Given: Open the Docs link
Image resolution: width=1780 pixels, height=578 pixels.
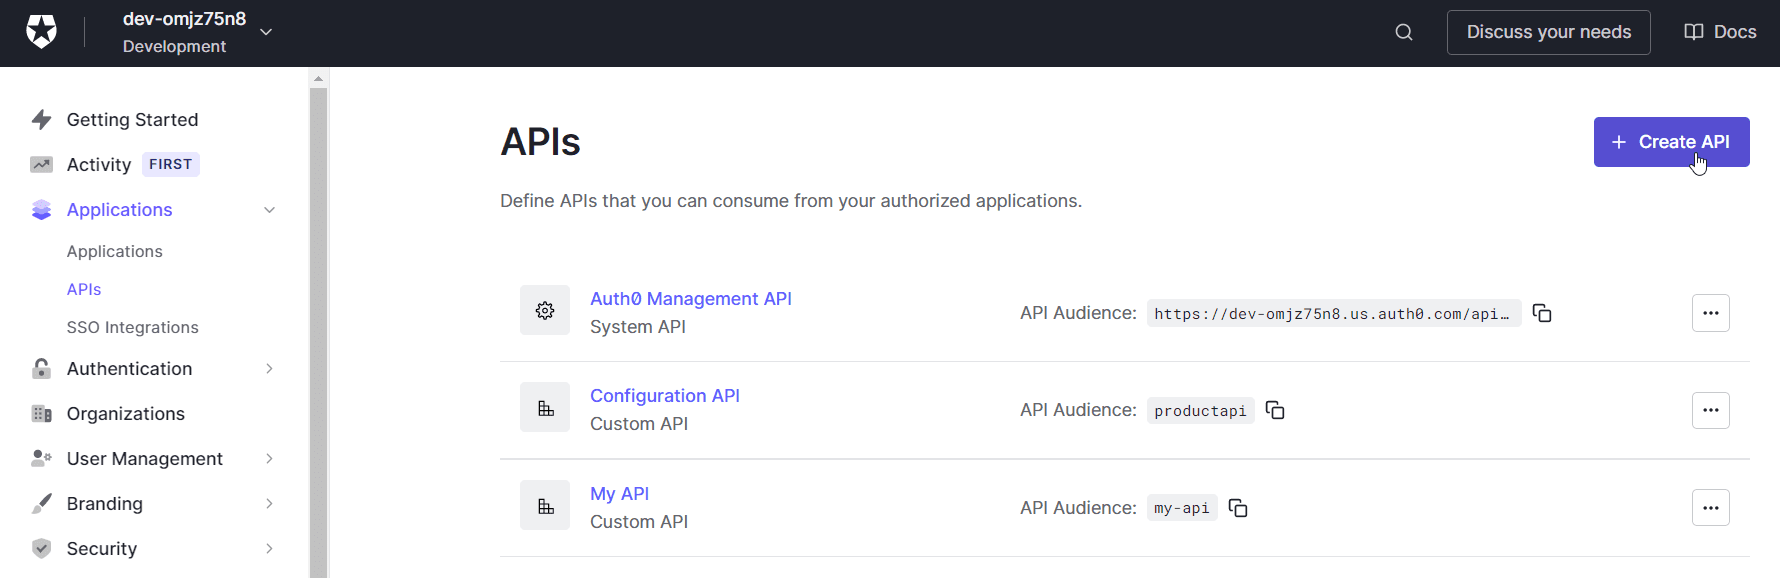Looking at the screenshot, I should (x=1721, y=32).
